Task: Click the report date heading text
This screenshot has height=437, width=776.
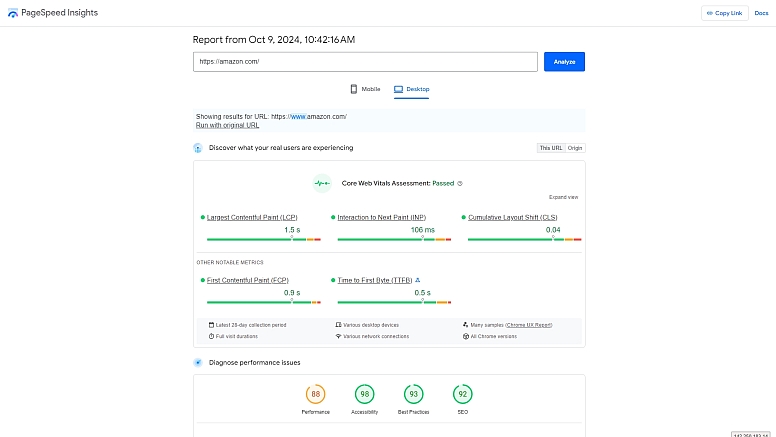Action: (274, 40)
